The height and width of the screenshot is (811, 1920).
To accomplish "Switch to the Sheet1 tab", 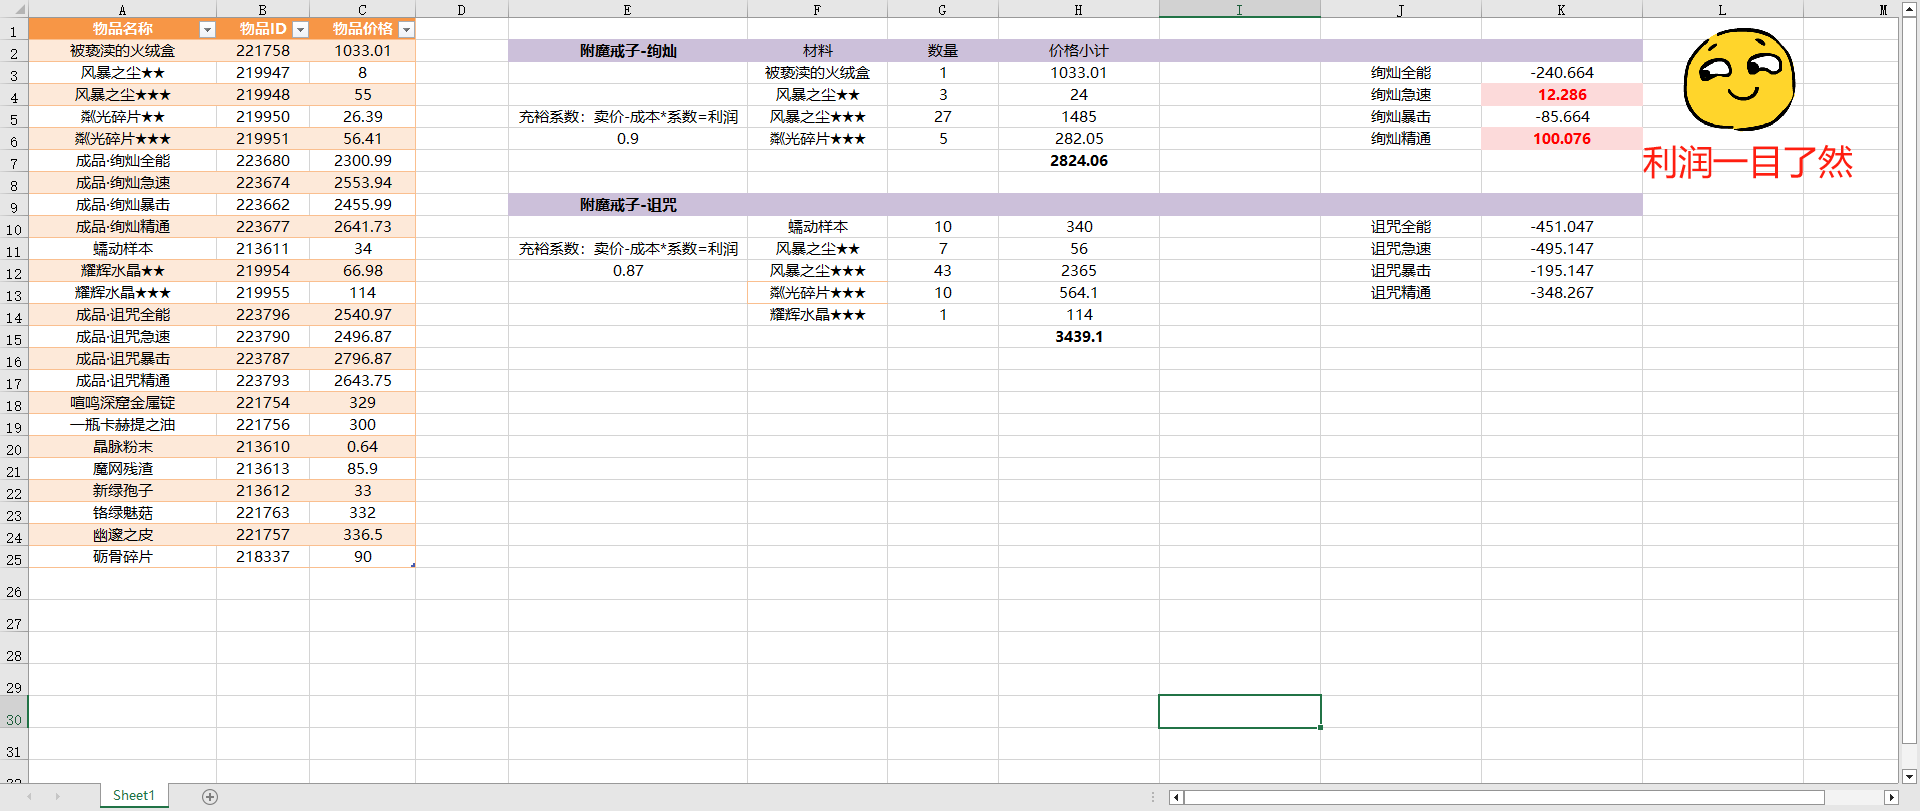I will 134,796.
